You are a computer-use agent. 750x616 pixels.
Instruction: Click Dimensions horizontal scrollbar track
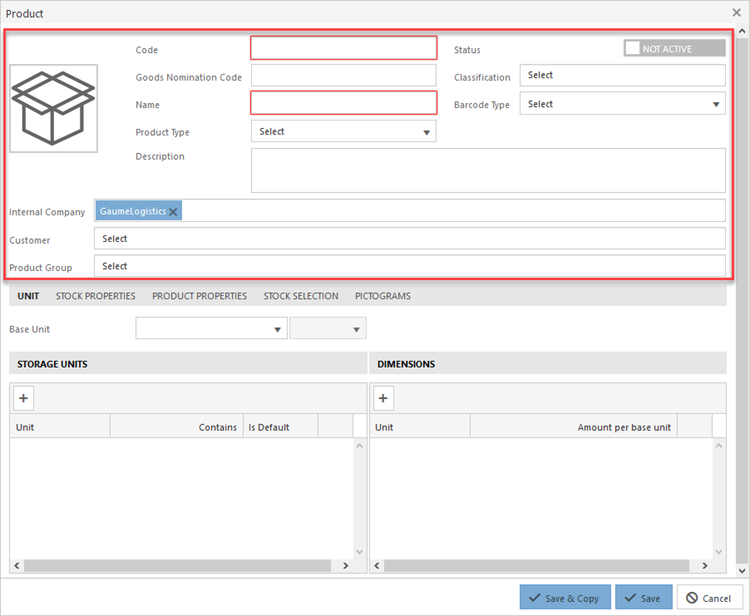537,566
